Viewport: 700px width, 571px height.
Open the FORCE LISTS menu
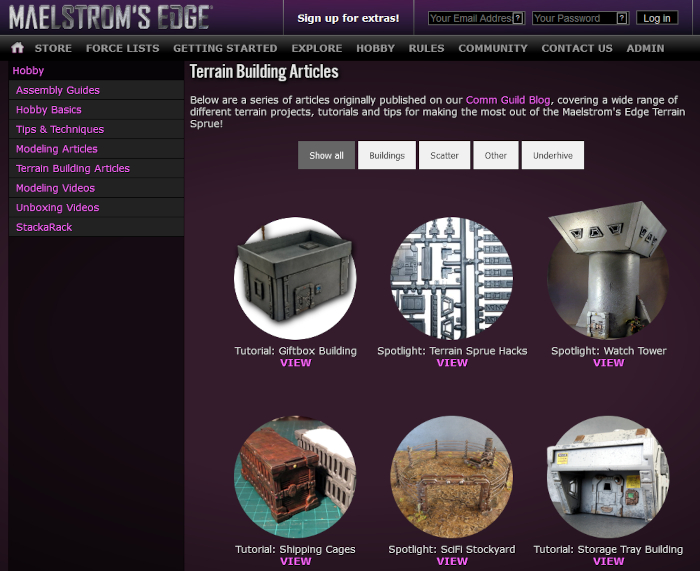122,48
